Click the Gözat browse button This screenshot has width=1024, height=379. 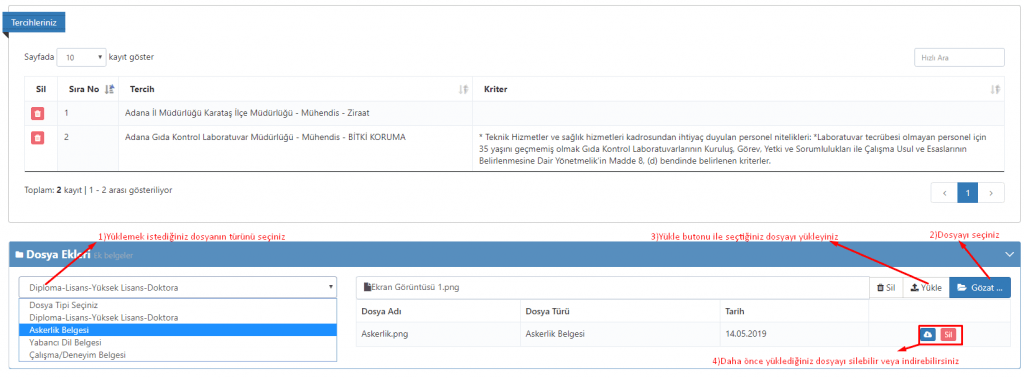(980, 288)
